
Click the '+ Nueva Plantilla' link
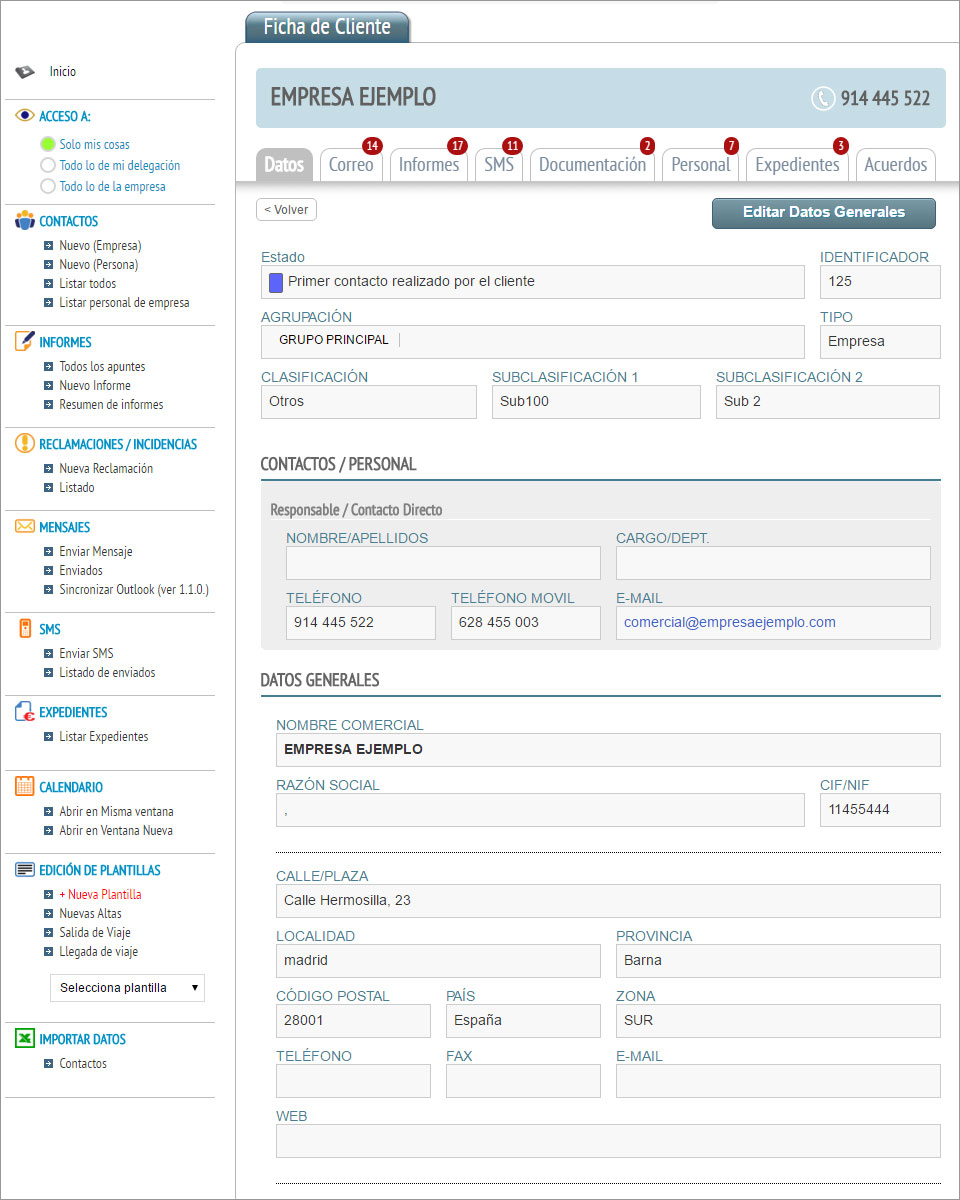click(x=100, y=895)
